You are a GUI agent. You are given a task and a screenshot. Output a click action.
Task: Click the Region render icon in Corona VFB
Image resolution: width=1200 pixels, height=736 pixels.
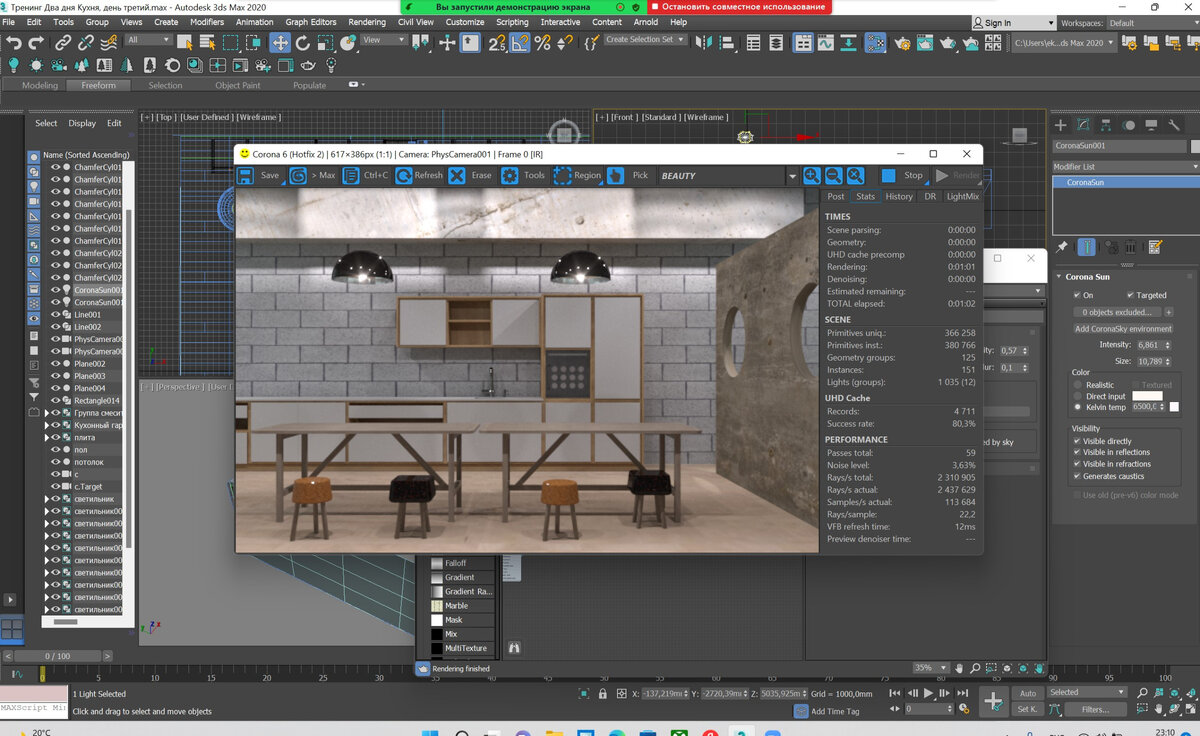tap(563, 175)
